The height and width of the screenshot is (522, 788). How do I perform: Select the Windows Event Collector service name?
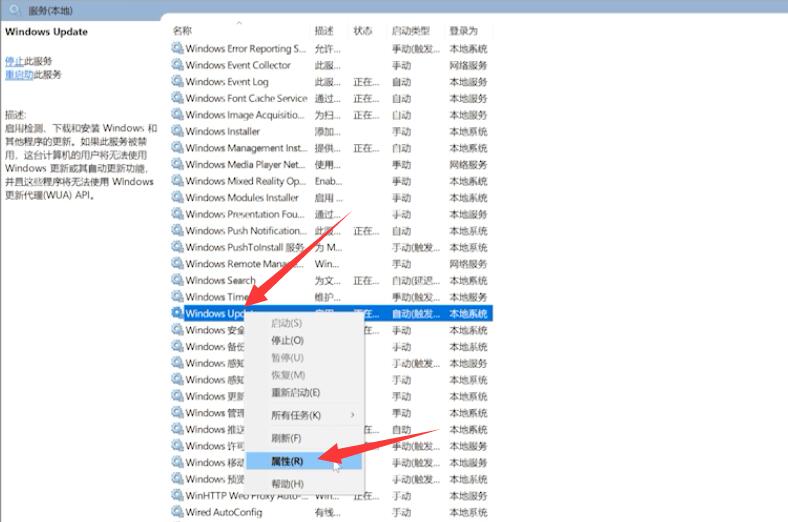click(x=238, y=65)
